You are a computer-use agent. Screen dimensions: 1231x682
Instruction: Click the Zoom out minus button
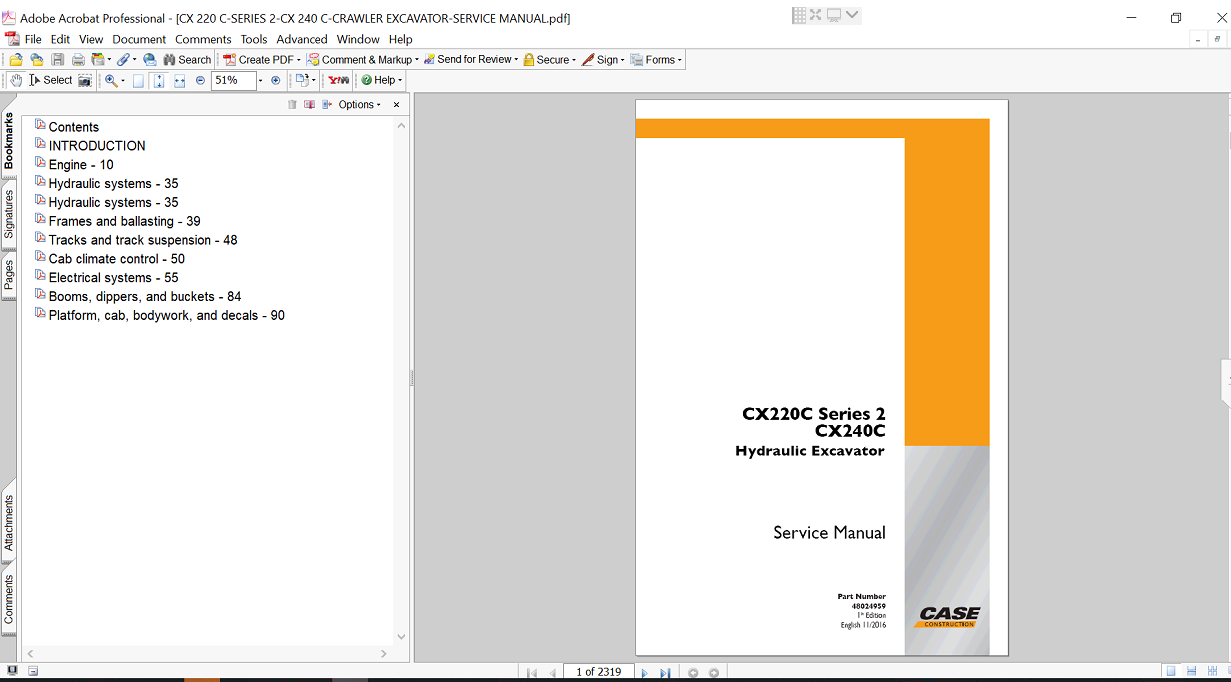200,80
